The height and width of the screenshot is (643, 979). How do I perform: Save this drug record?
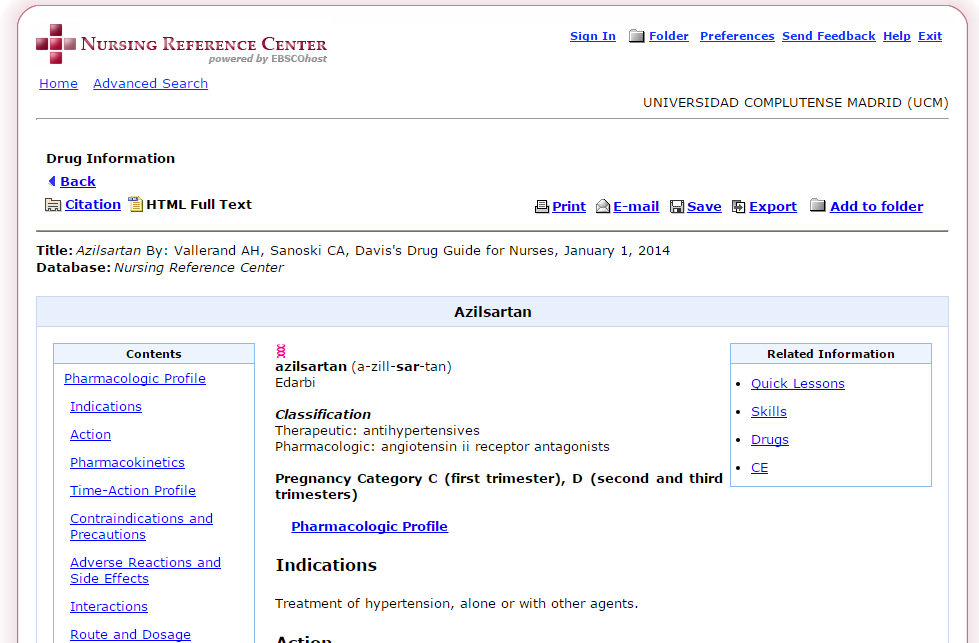coord(704,207)
